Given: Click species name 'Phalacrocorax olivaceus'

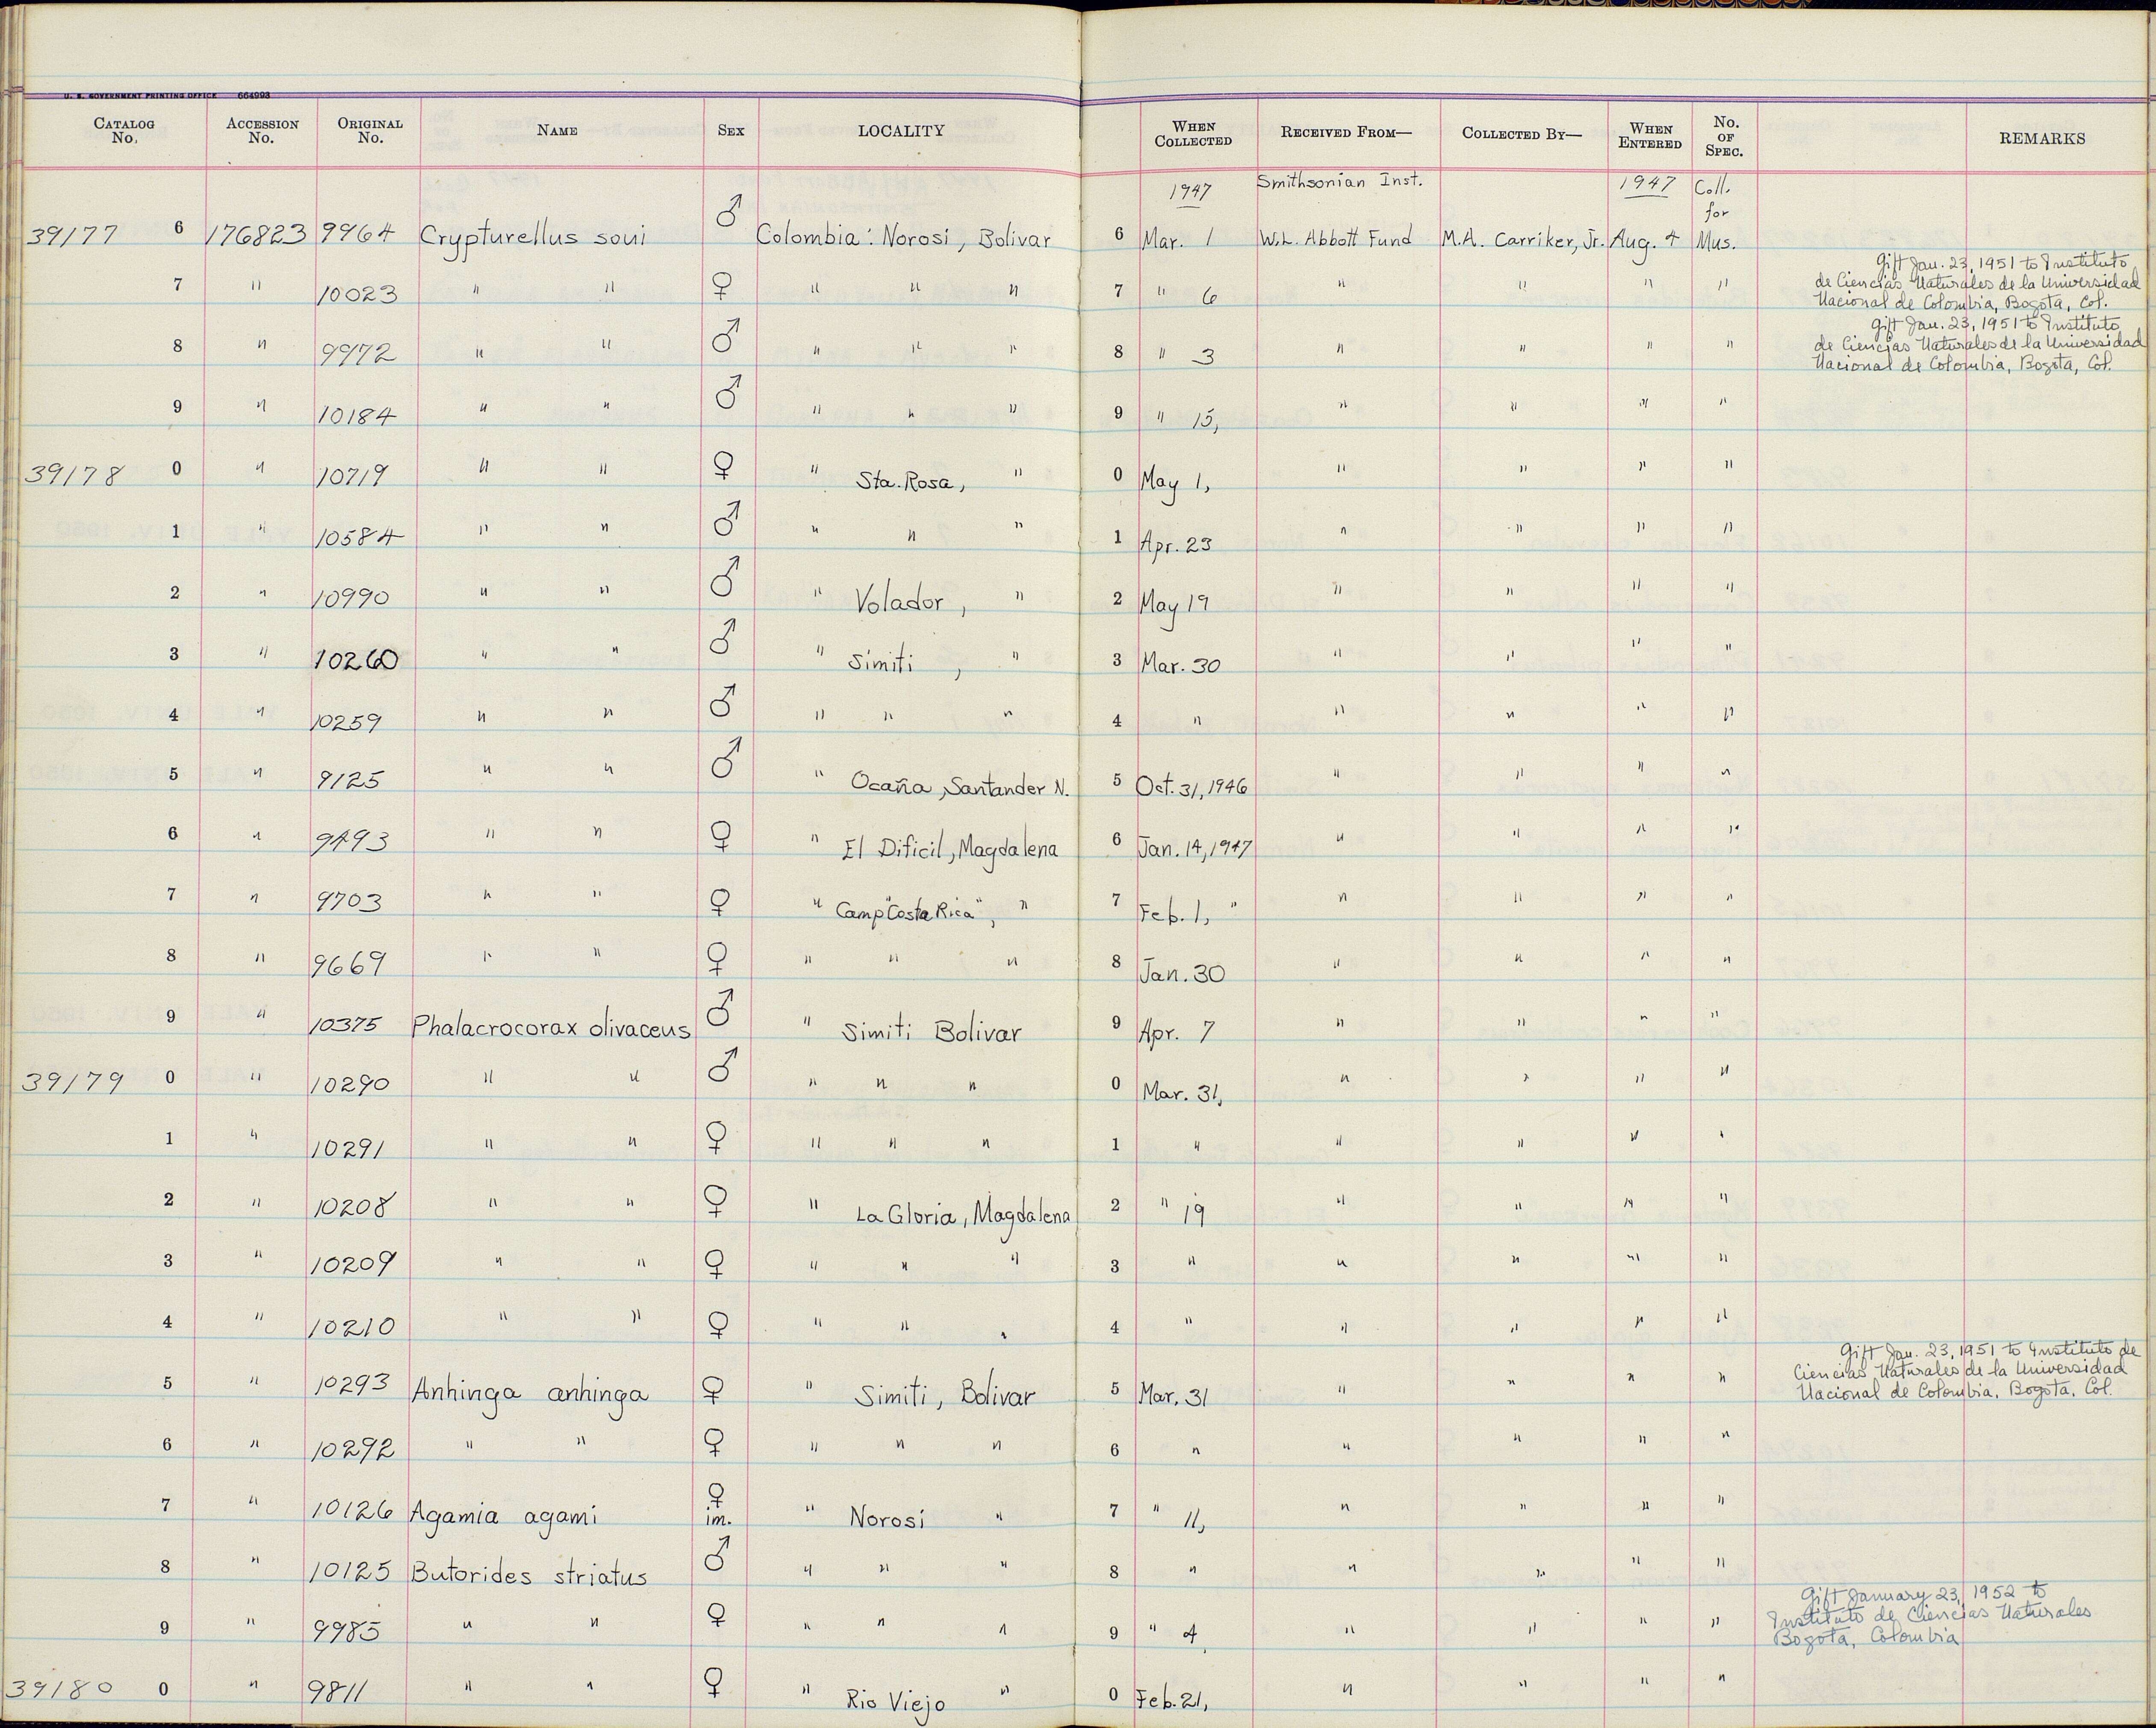Looking at the screenshot, I should point(552,1028).
